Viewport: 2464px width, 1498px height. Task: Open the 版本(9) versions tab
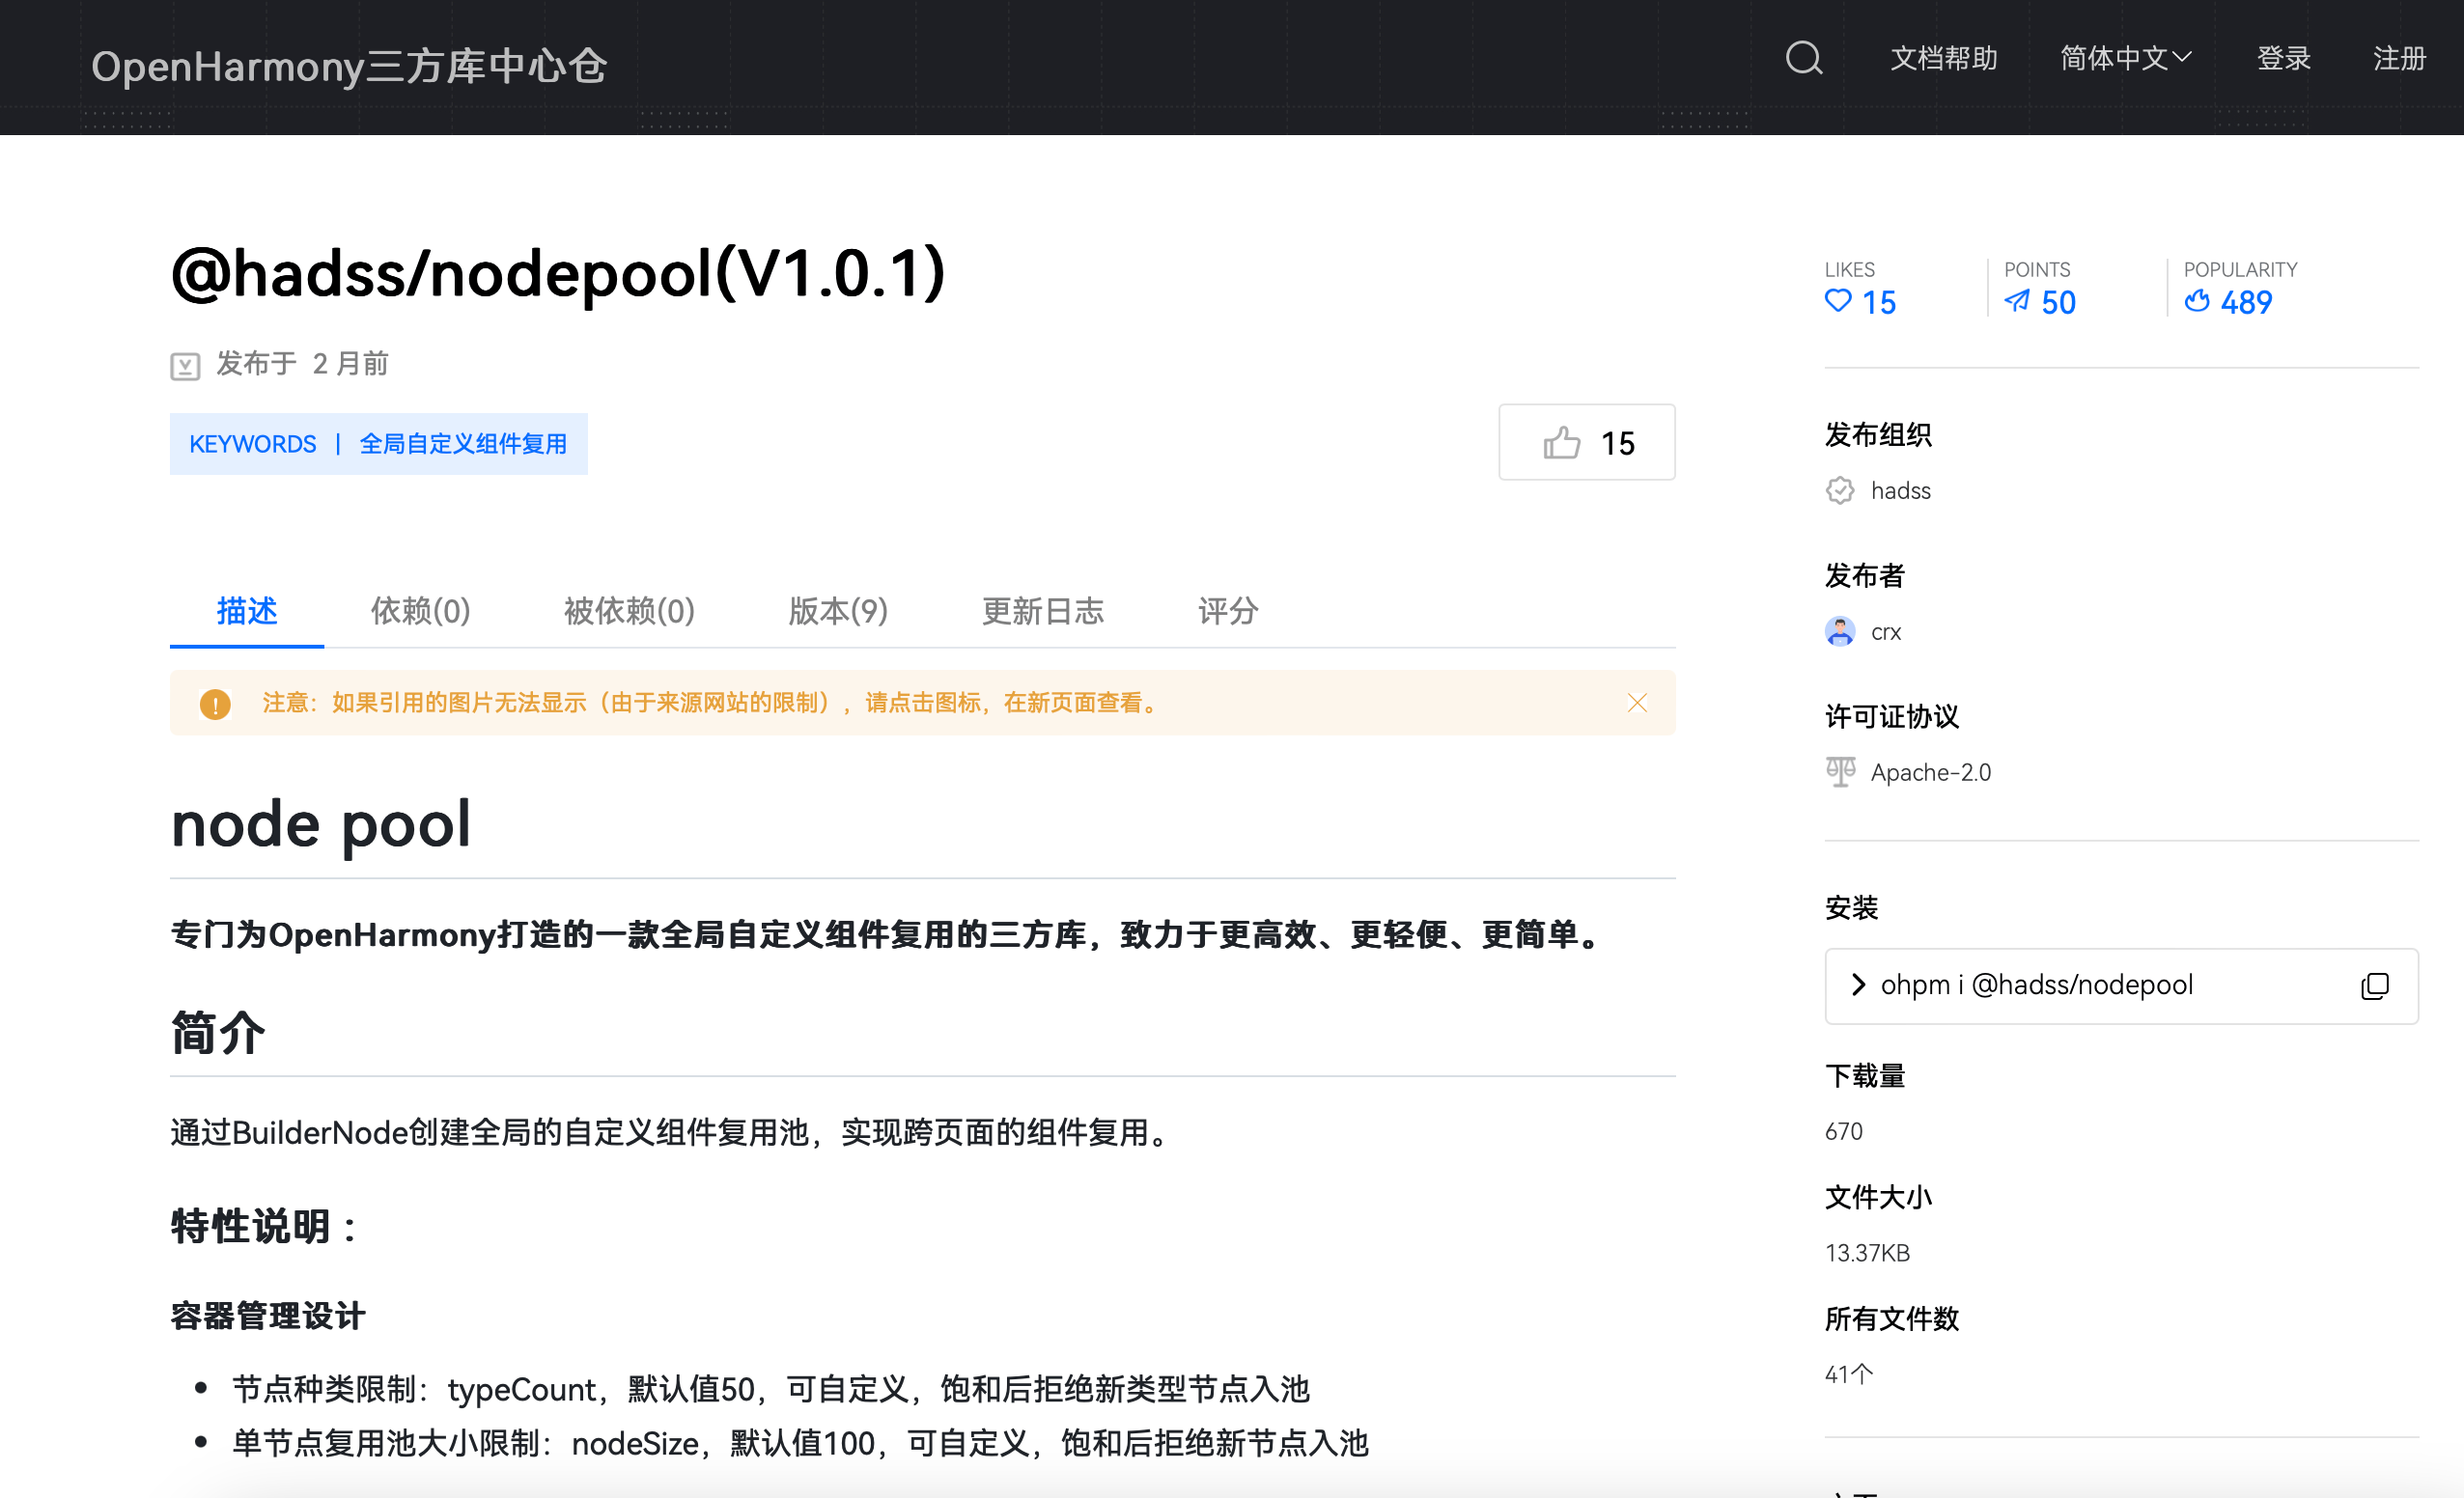[x=840, y=613]
